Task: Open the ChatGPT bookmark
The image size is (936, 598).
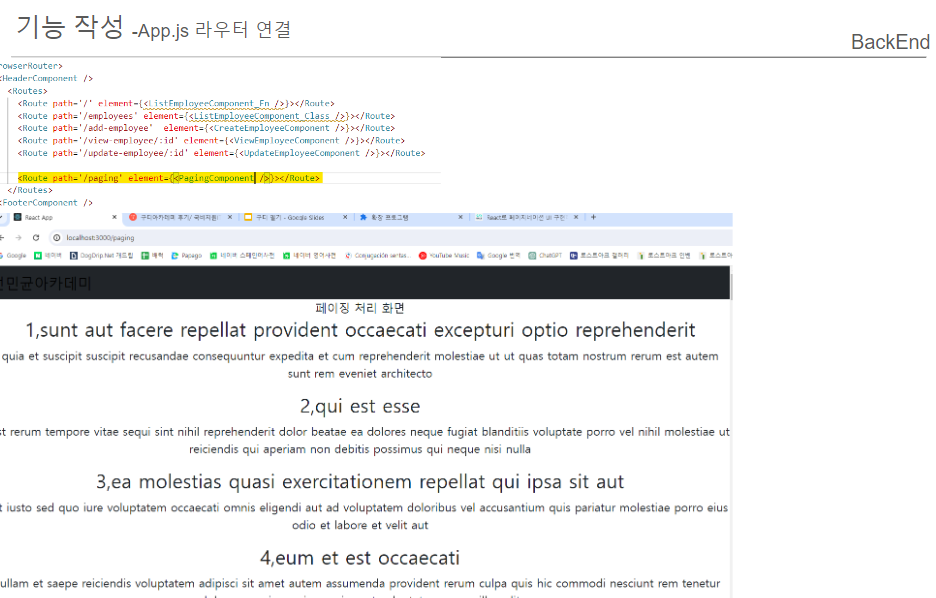Action: [x=545, y=255]
